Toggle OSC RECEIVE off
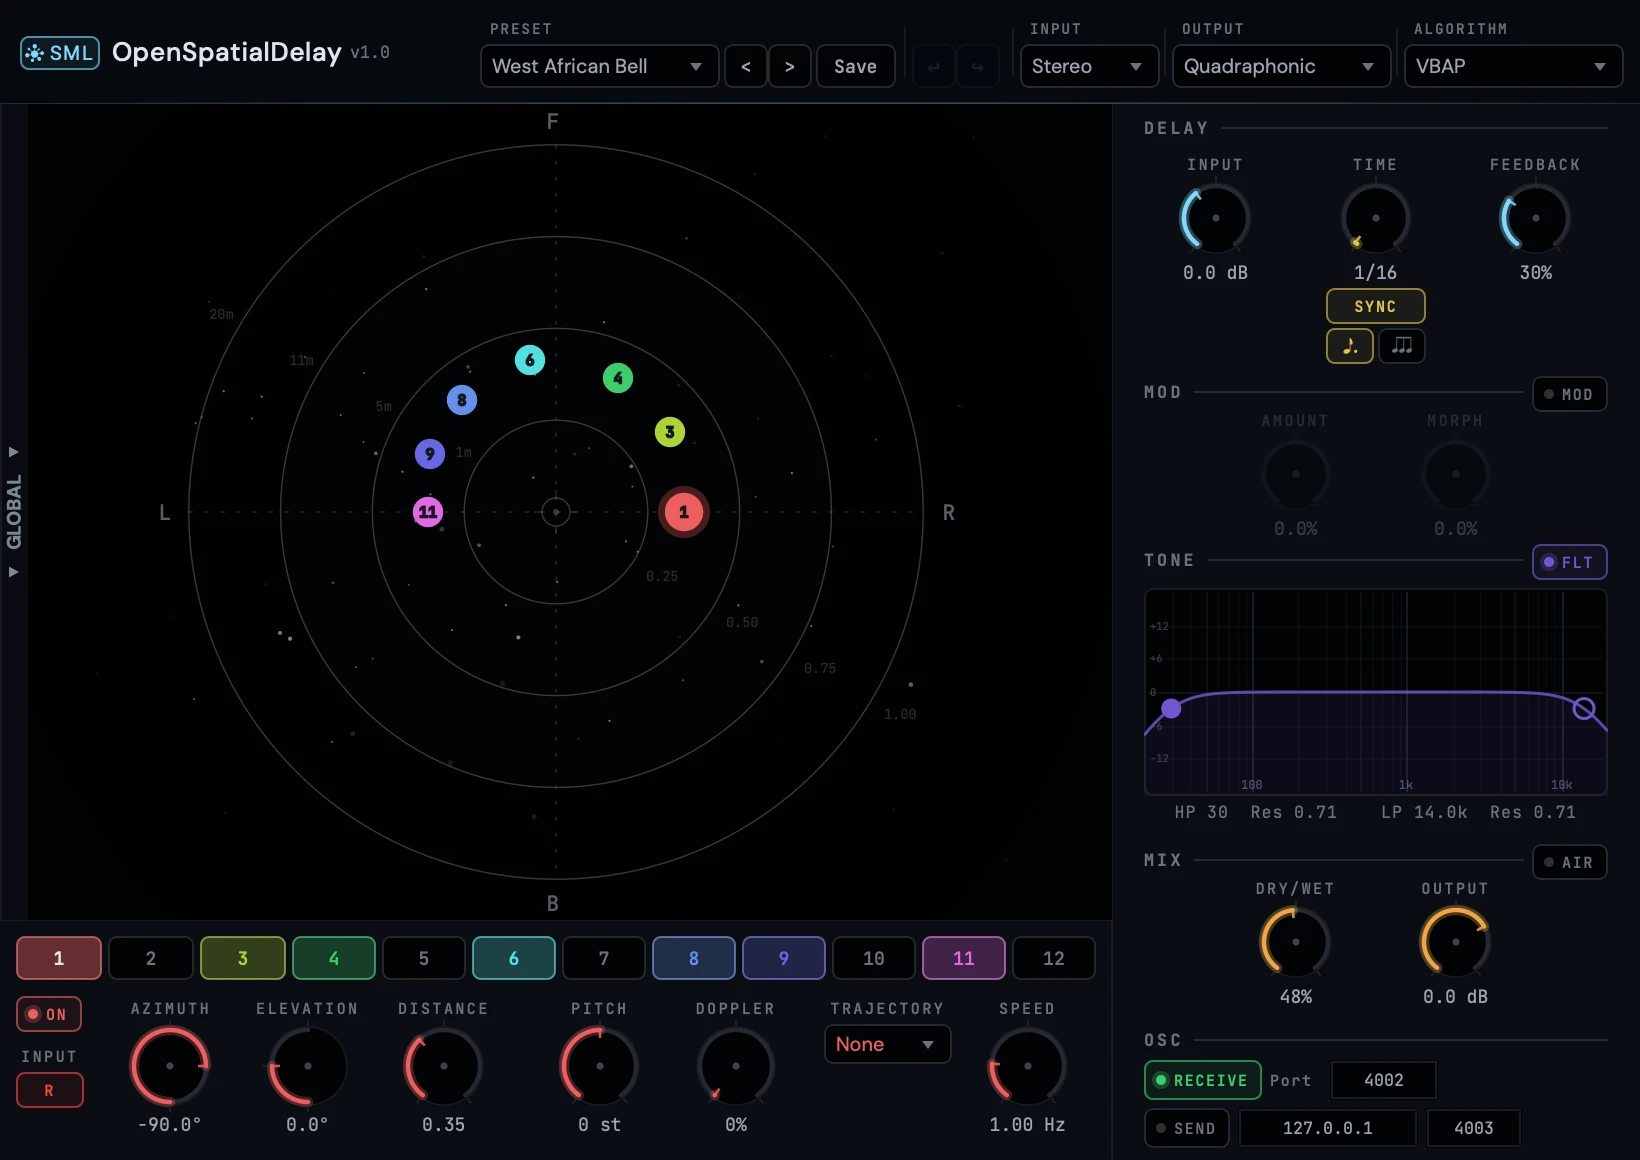 pyautogui.click(x=1202, y=1080)
